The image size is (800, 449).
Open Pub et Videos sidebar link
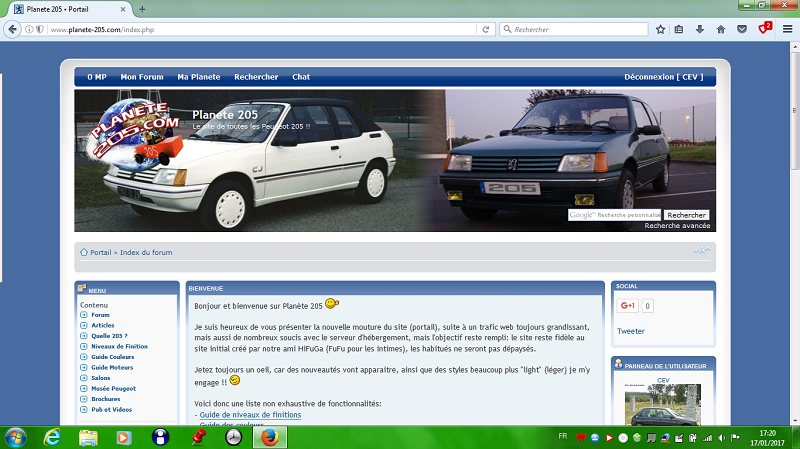[111, 409]
